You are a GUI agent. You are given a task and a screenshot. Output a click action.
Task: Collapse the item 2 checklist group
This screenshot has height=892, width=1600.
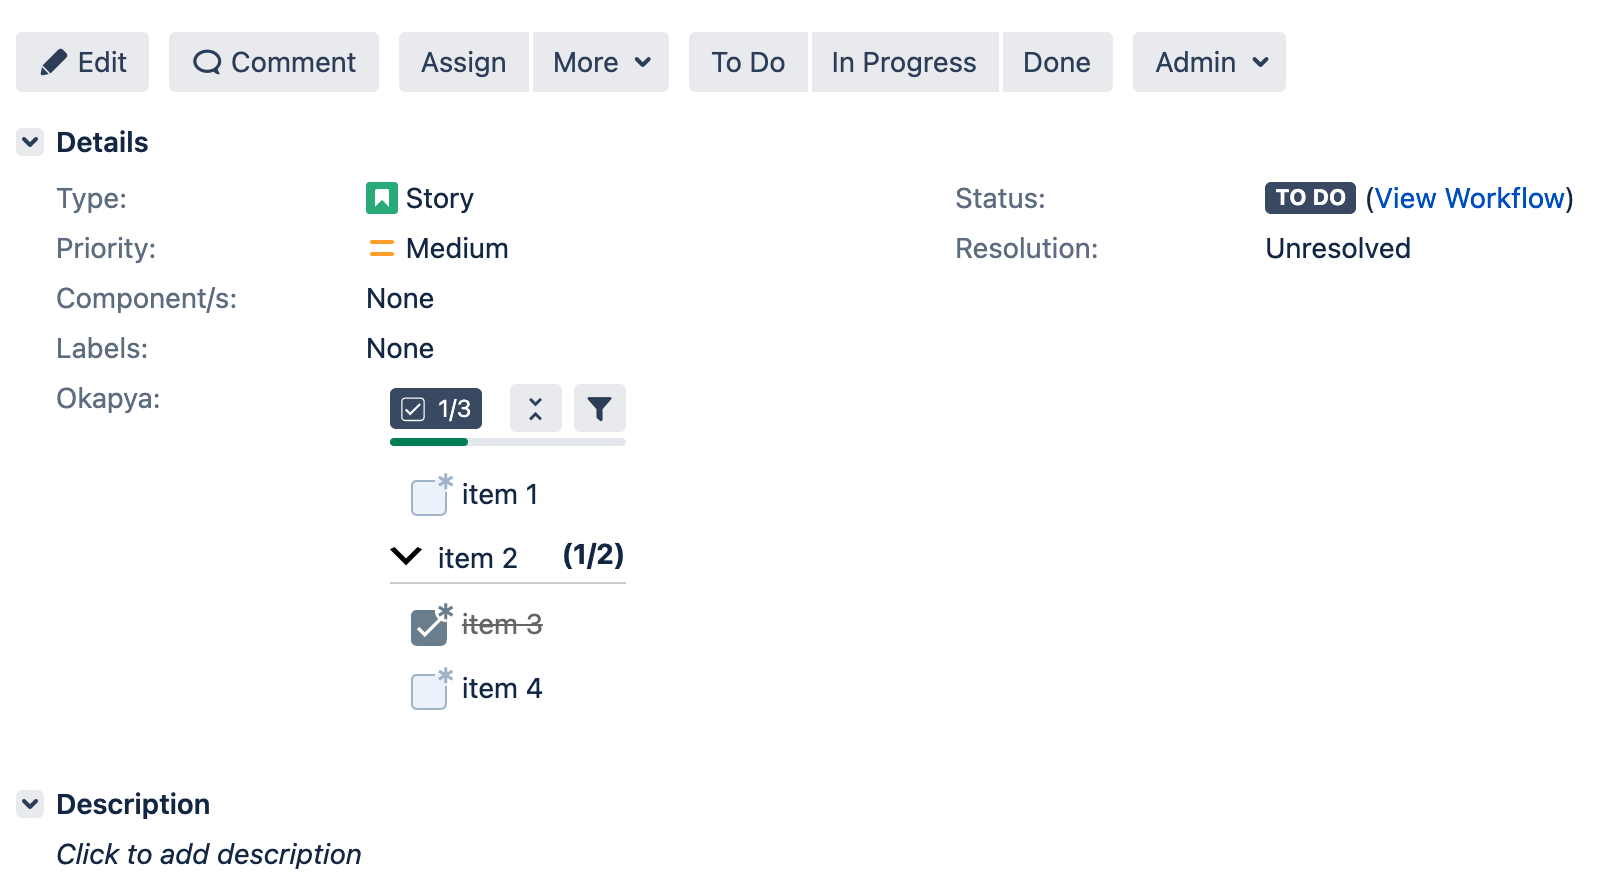tap(405, 557)
